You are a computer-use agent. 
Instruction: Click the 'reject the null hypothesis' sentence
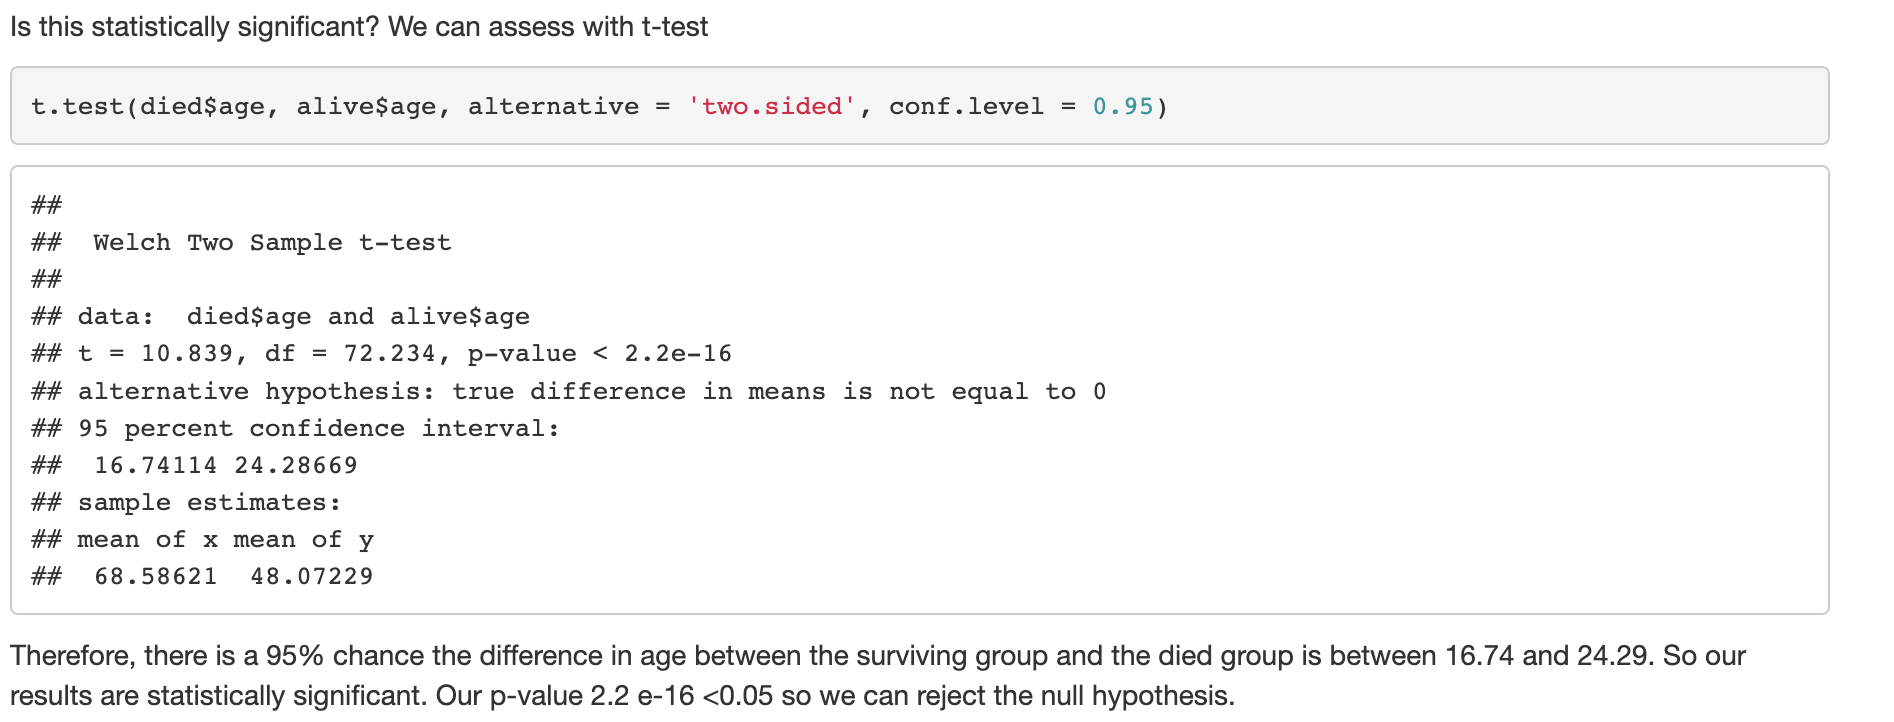pyautogui.click(x=835, y=696)
